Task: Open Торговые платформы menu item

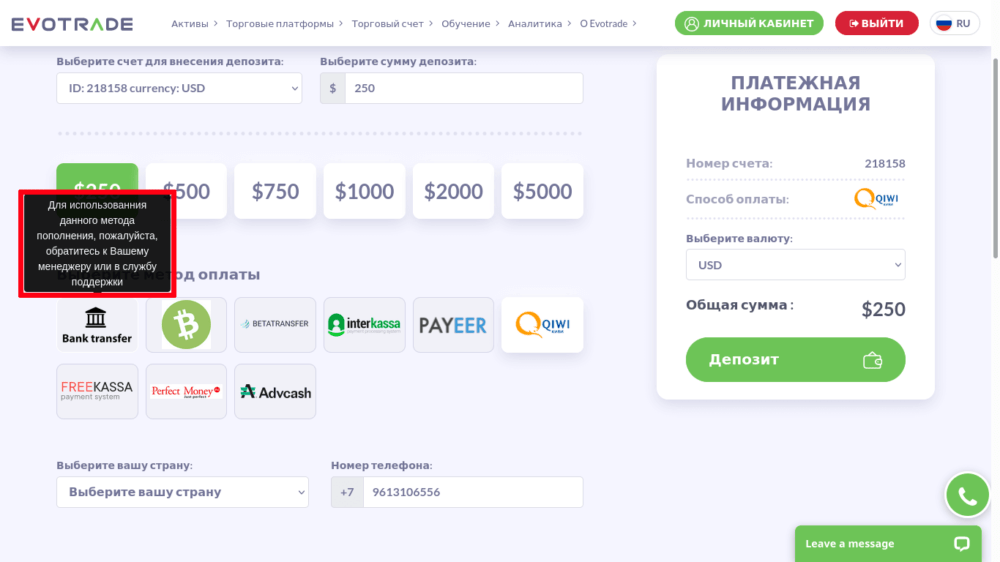Action: tap(279, 23)
